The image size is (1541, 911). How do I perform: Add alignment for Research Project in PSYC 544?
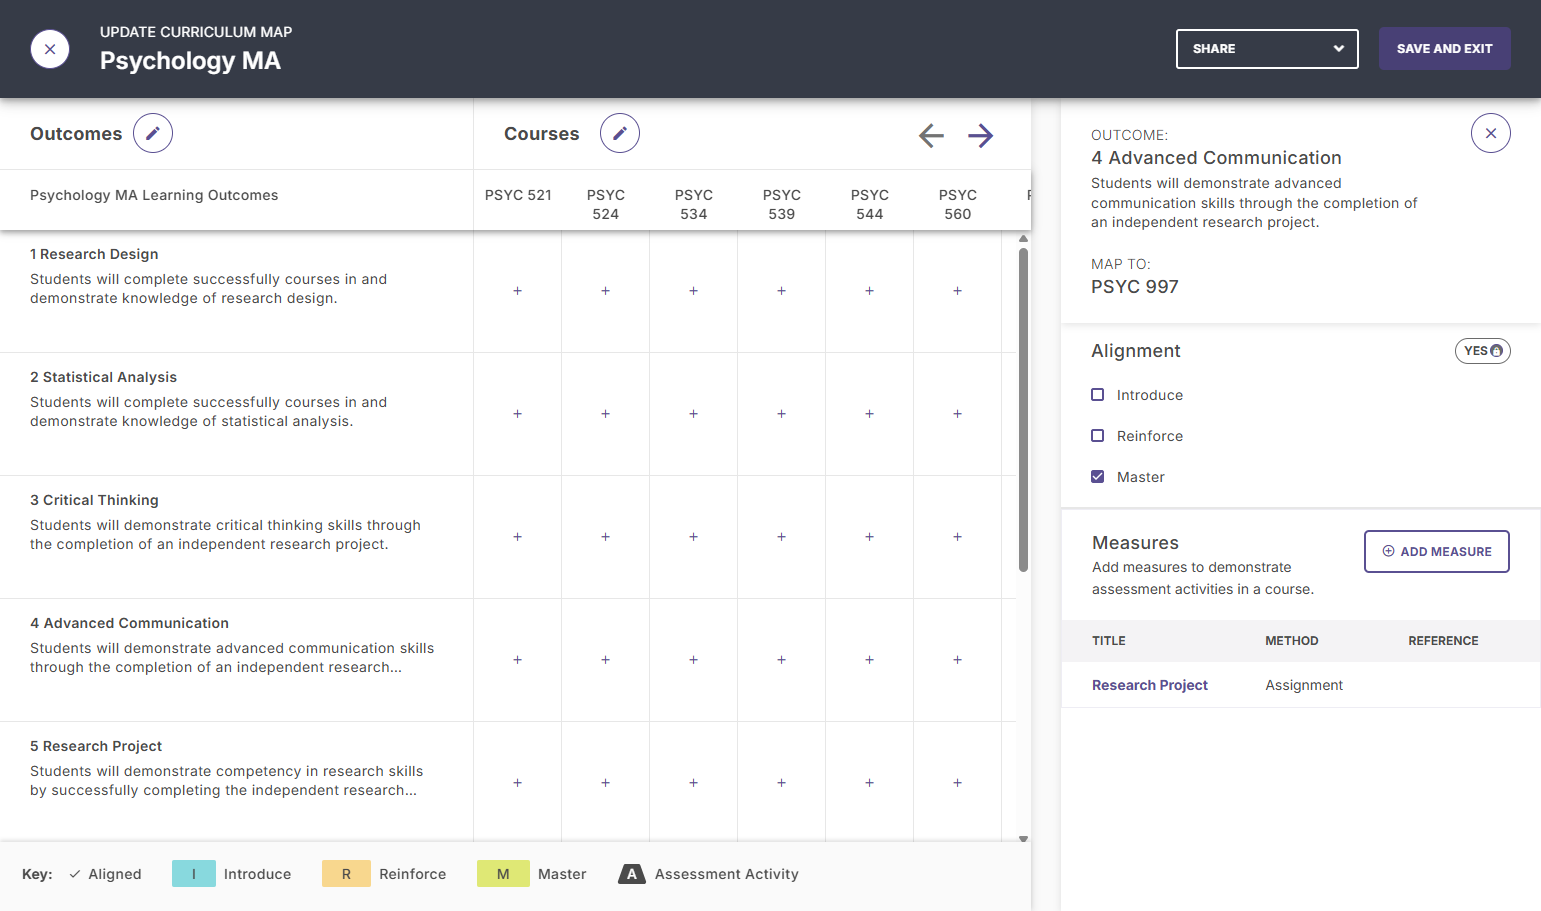869,783
